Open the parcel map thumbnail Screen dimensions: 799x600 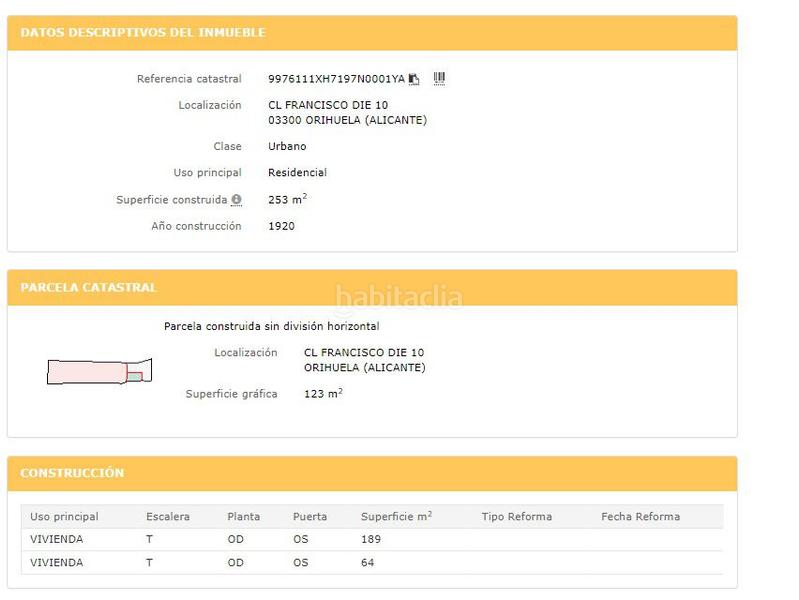pyautogui.click(x=100, y=371)
